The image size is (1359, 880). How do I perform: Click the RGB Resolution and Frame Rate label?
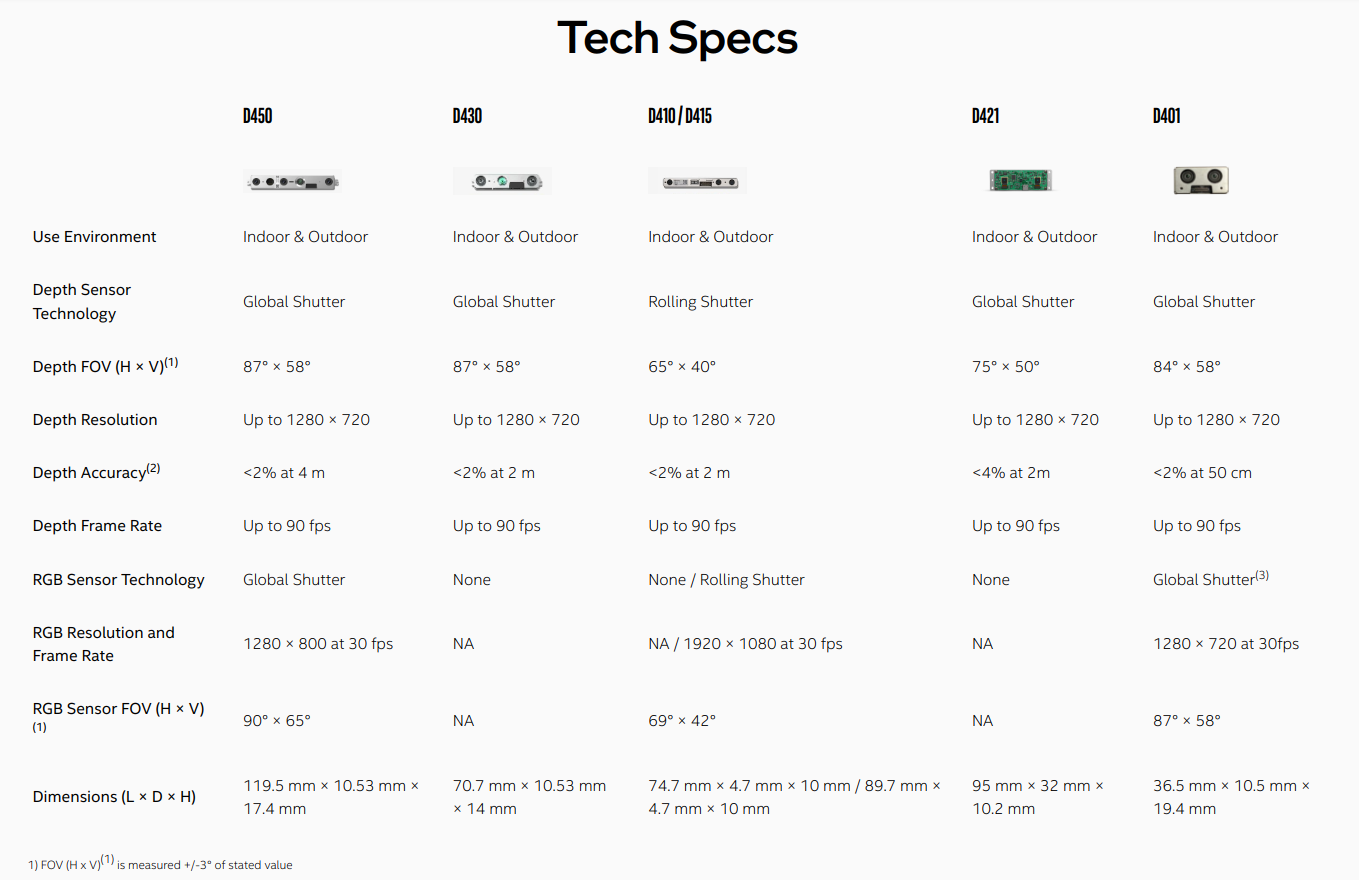coord(104,644)
